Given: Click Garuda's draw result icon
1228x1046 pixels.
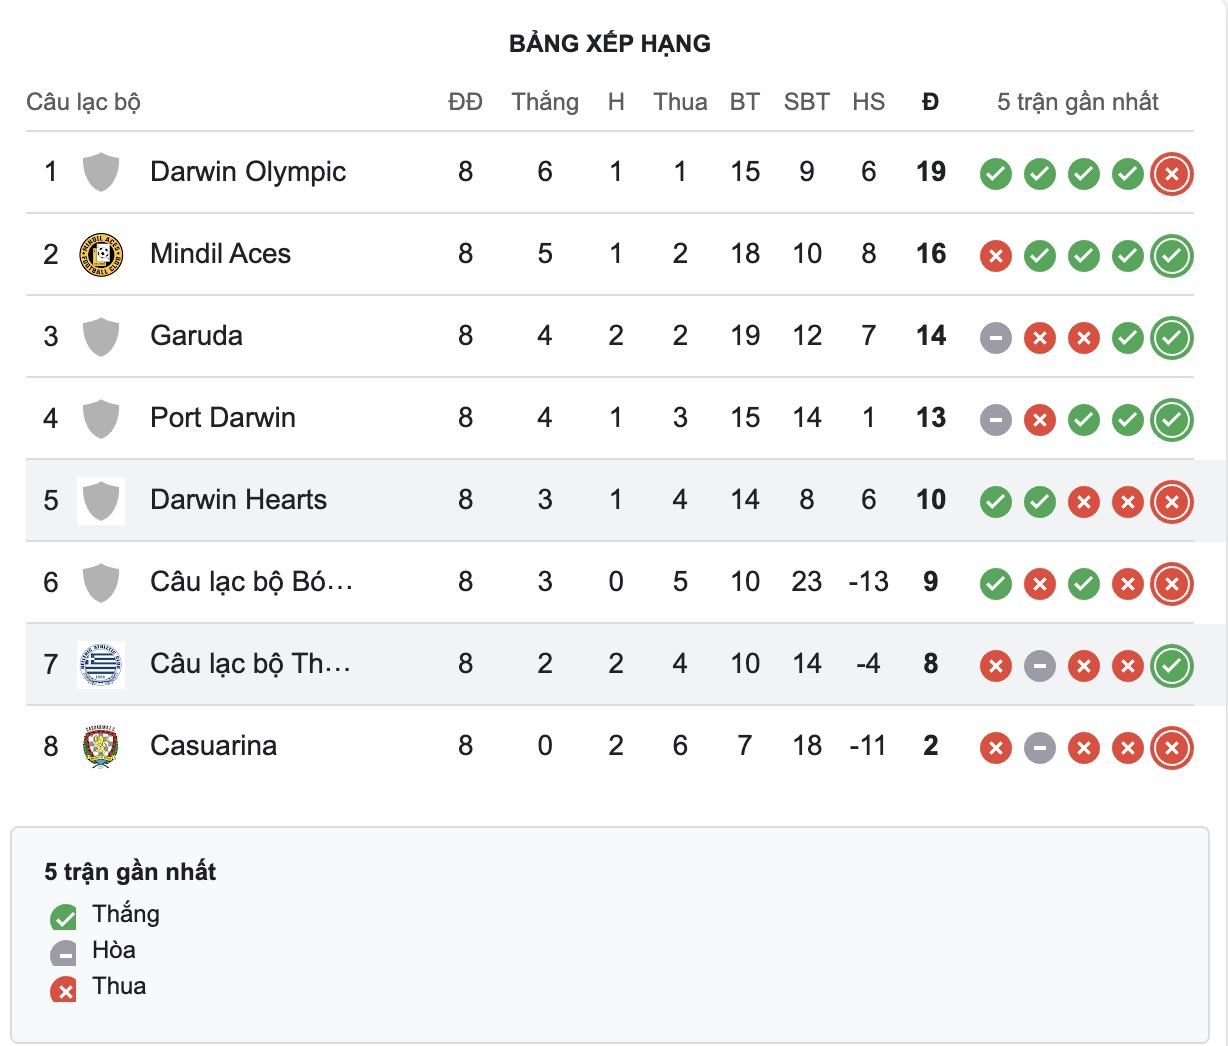Looking at the screenshot, I should coord(995,338).
